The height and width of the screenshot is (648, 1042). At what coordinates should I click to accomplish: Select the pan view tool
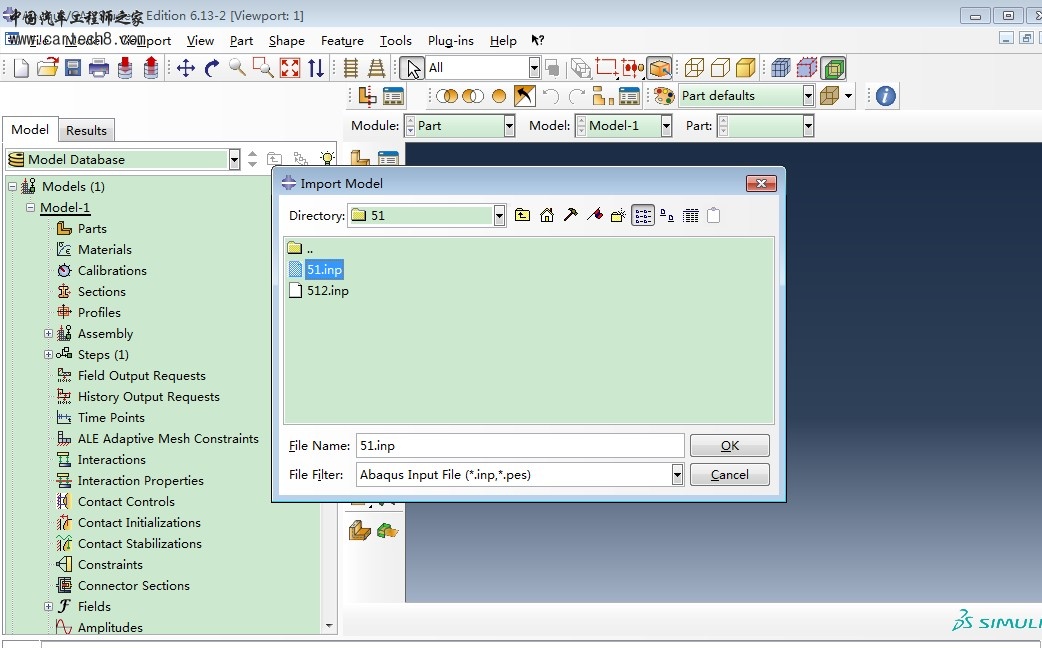point(186,68)
